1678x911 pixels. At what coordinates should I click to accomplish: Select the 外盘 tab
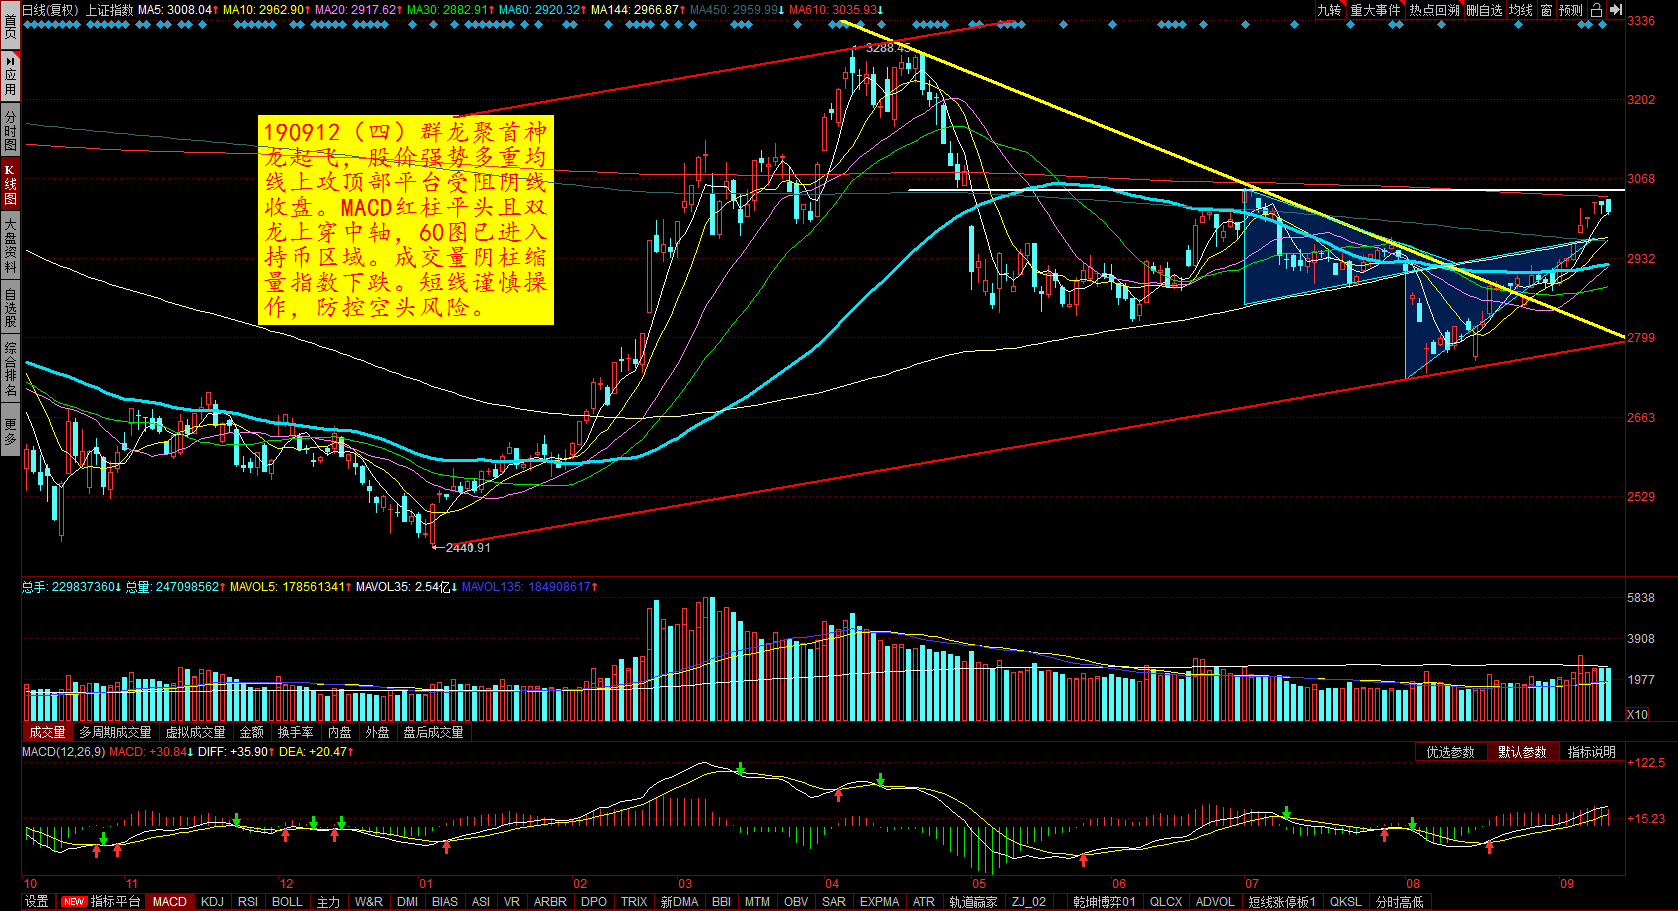coord(377,732)
